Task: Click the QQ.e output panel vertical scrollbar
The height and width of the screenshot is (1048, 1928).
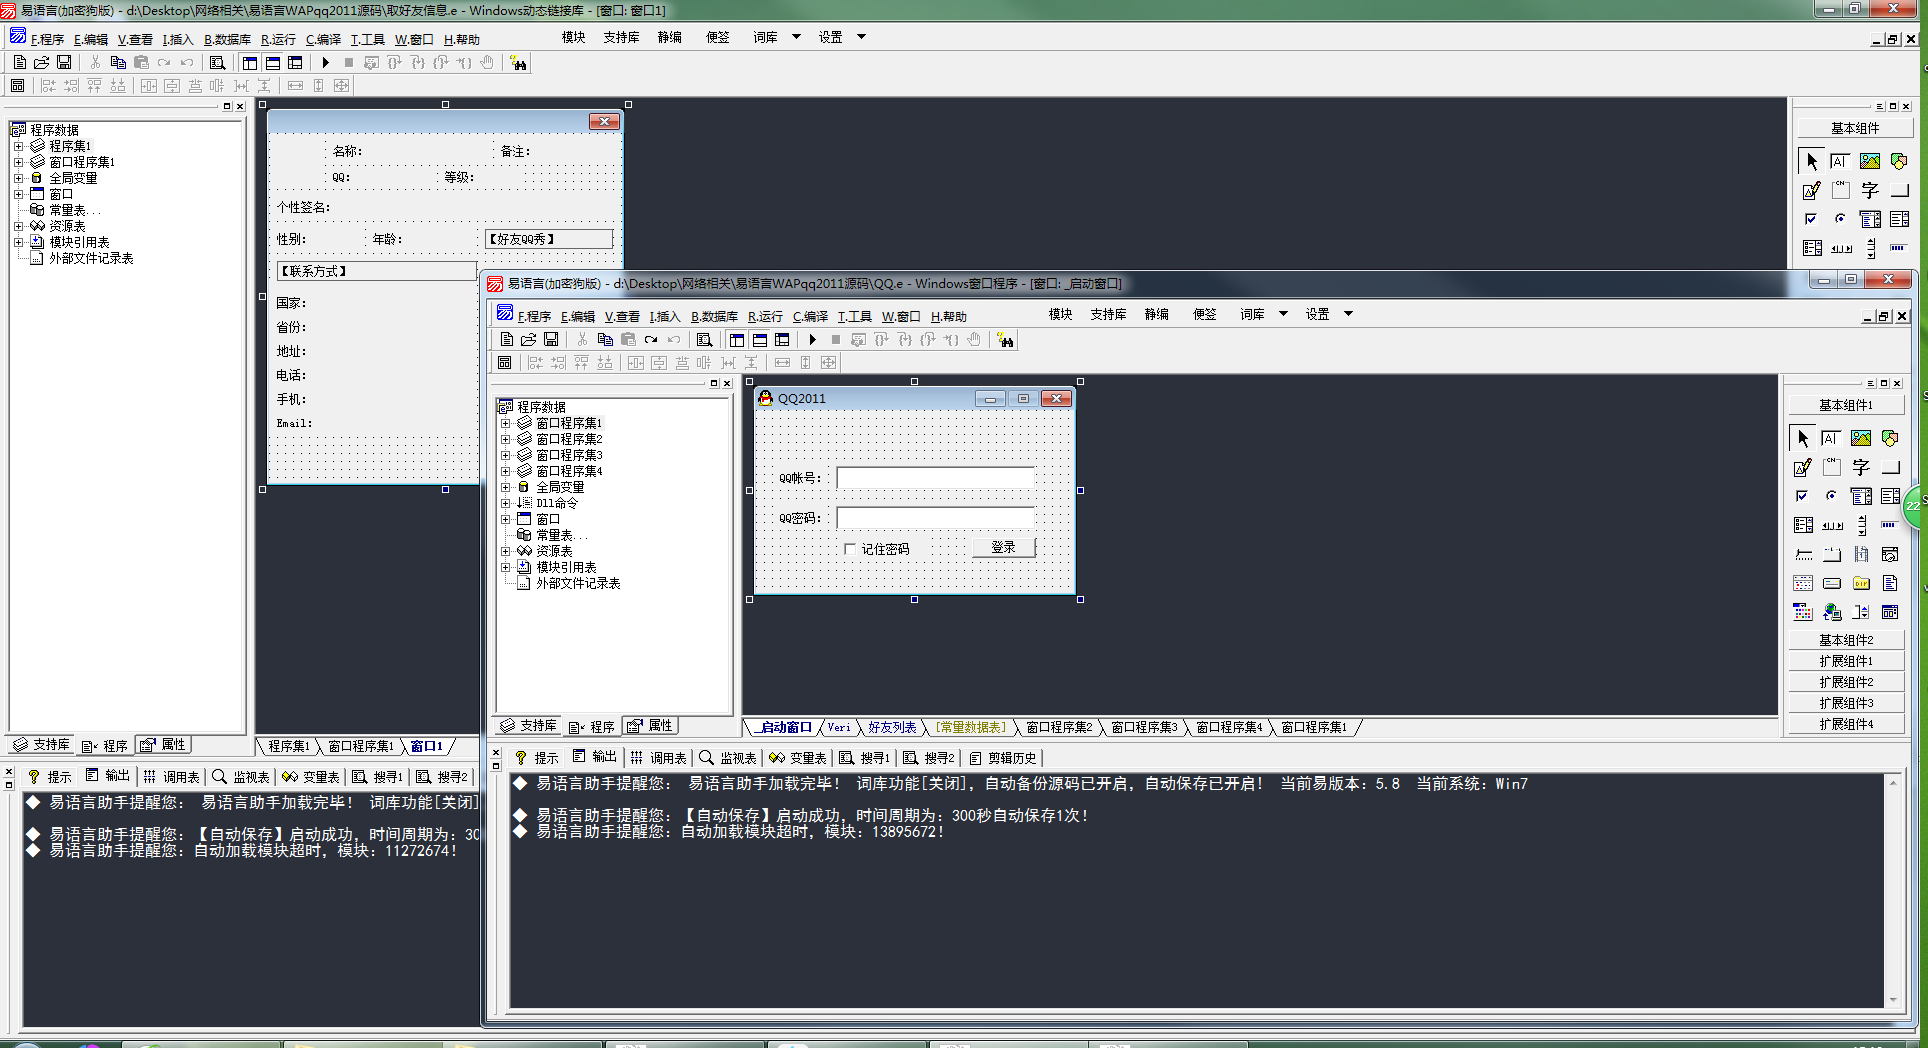Action: pos(1893,890)
